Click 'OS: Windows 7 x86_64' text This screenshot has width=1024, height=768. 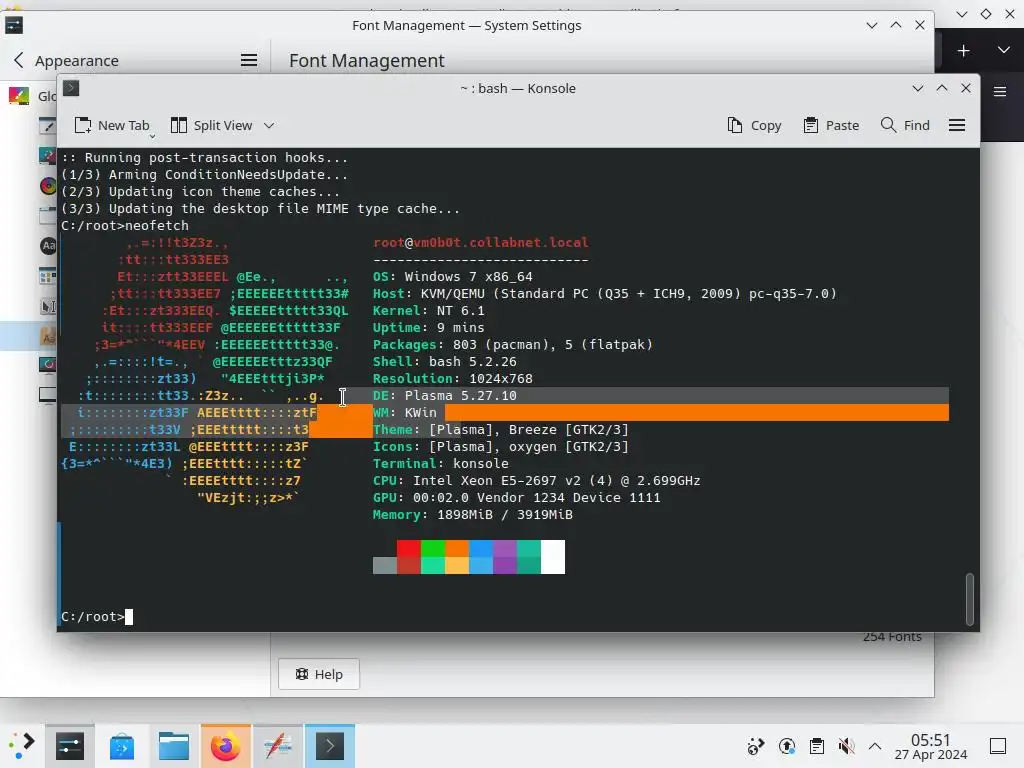[453, 276]
